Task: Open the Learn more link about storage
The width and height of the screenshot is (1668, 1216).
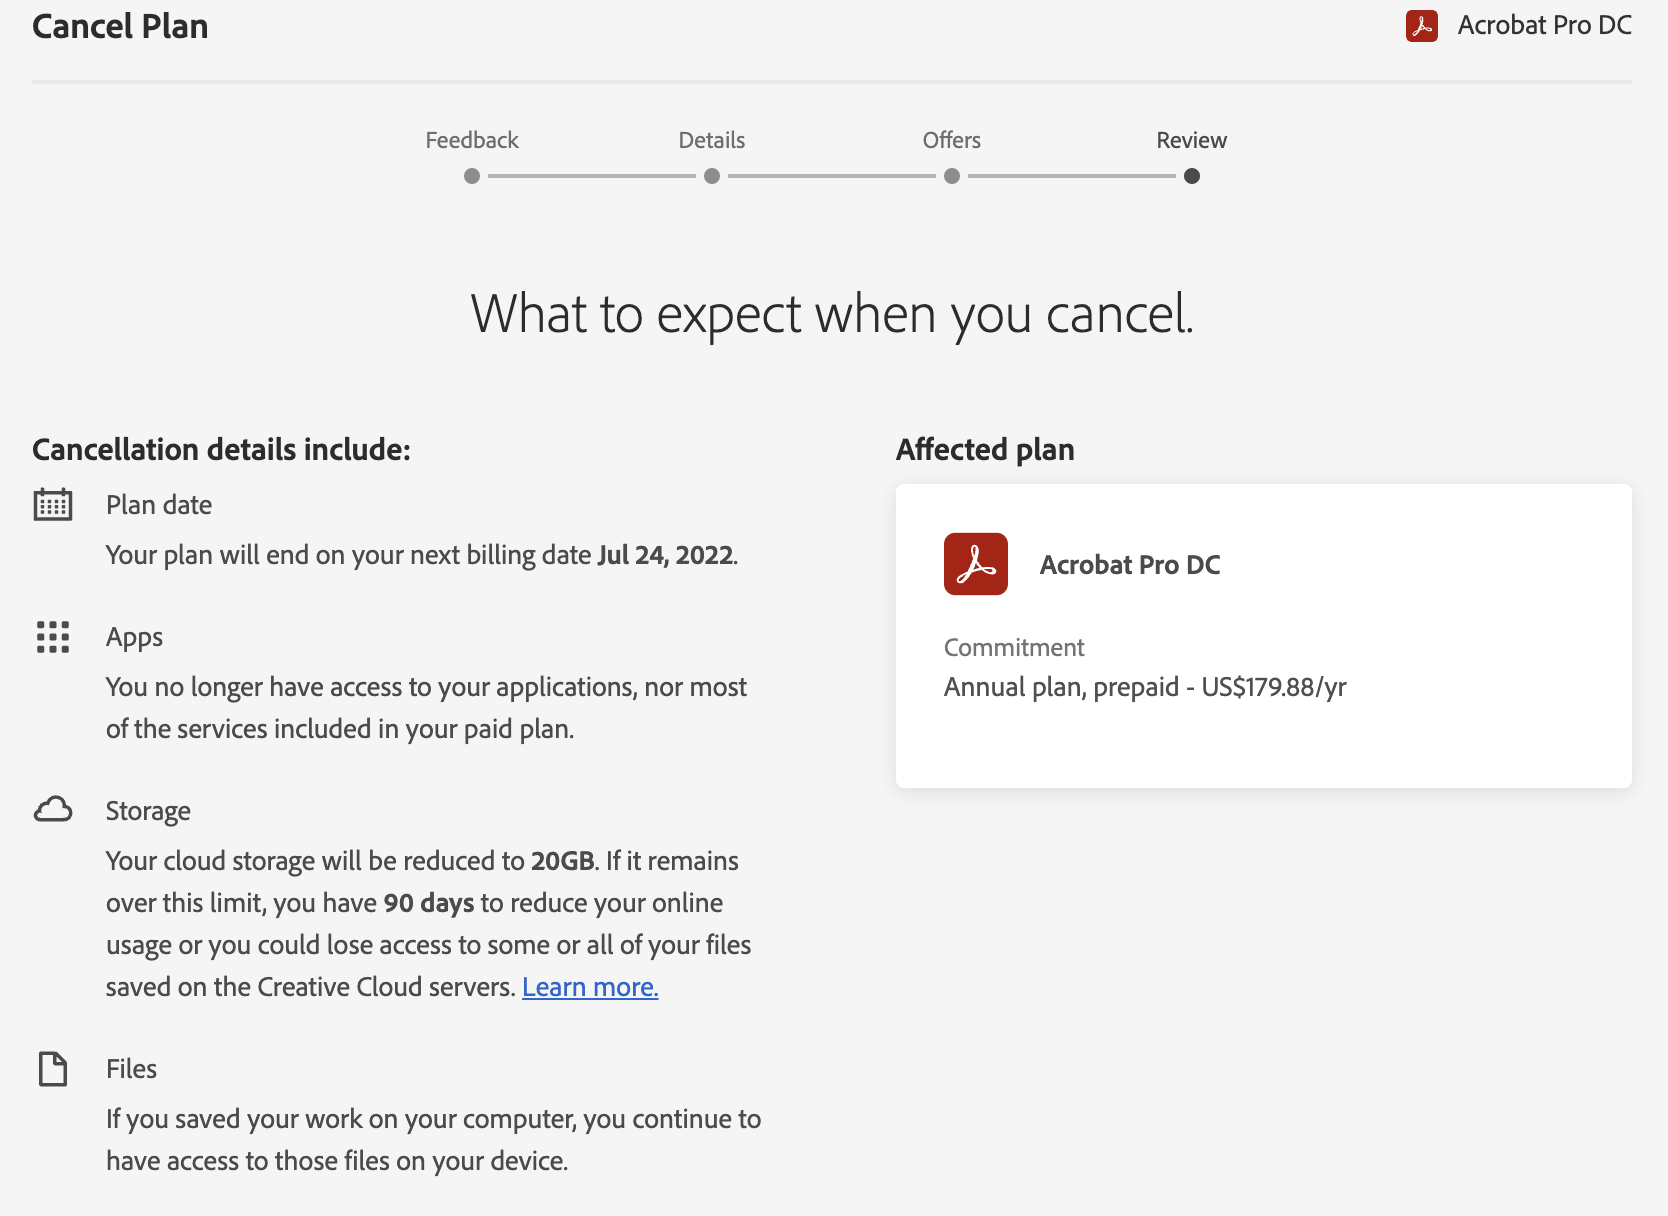Action: 590,987
